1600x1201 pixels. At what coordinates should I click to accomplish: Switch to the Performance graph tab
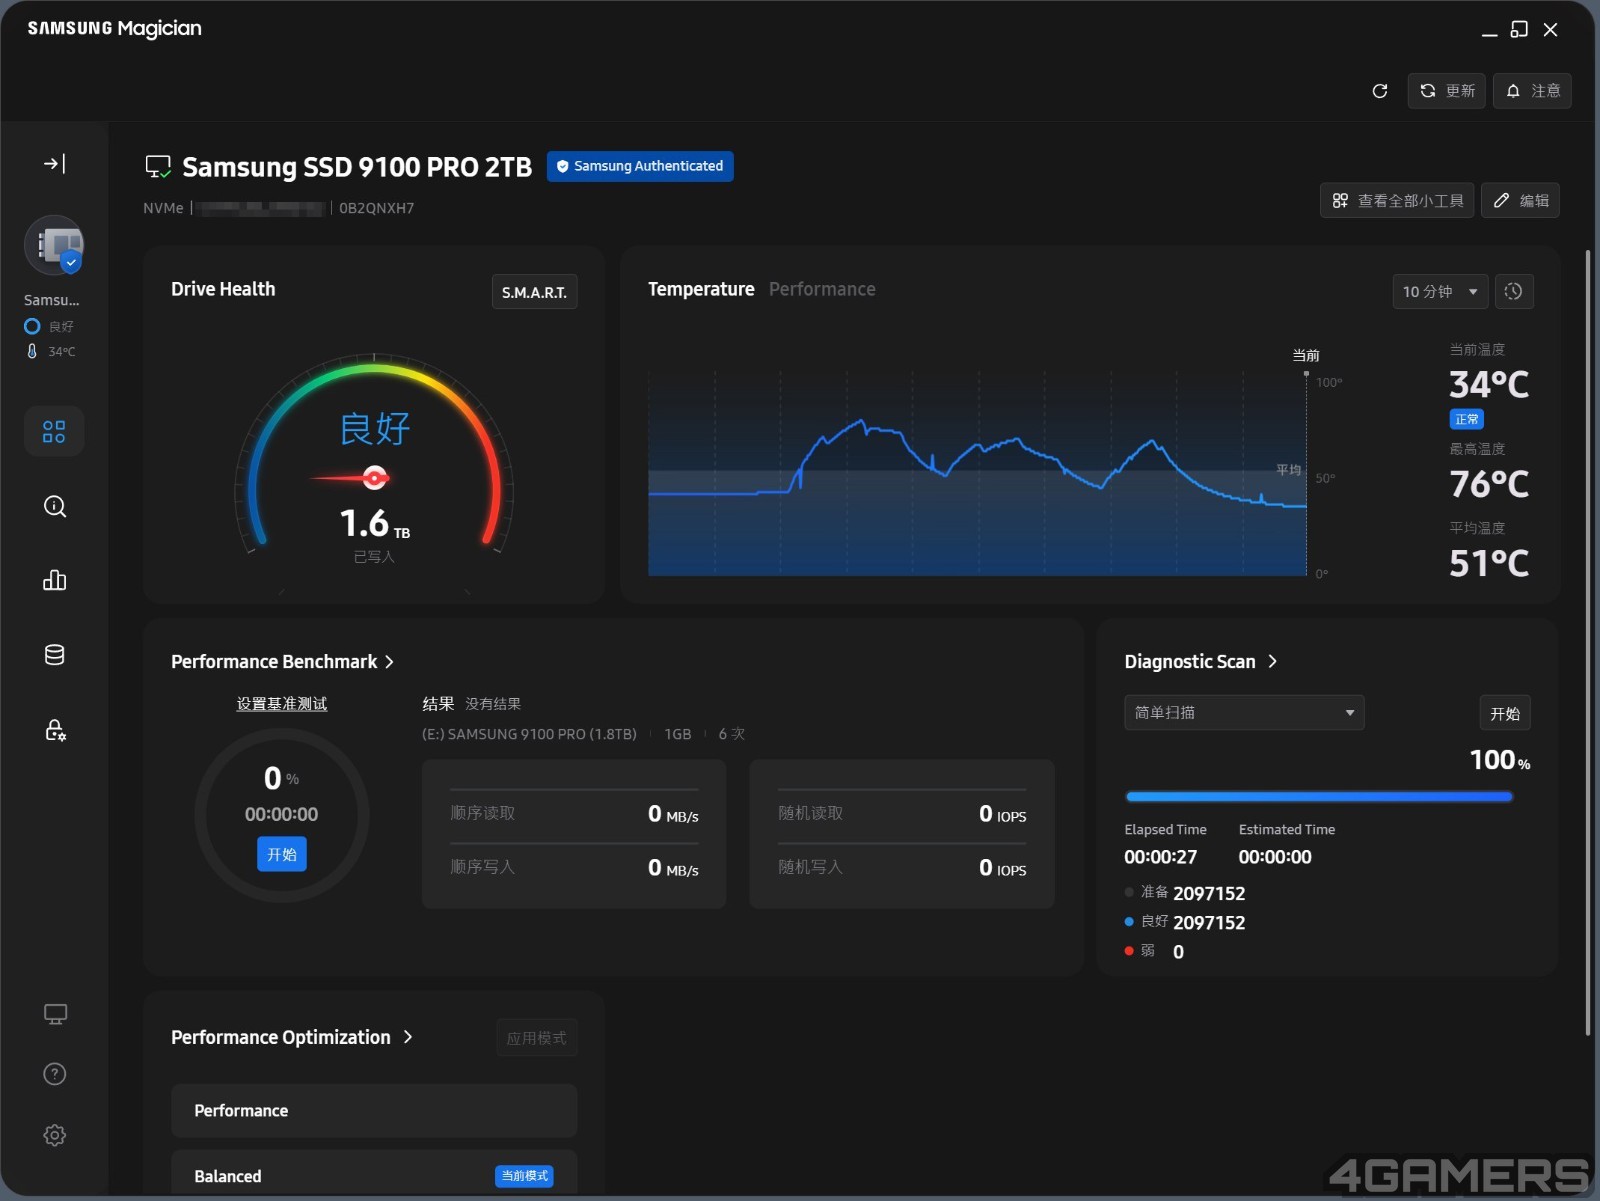coord(822,289)
